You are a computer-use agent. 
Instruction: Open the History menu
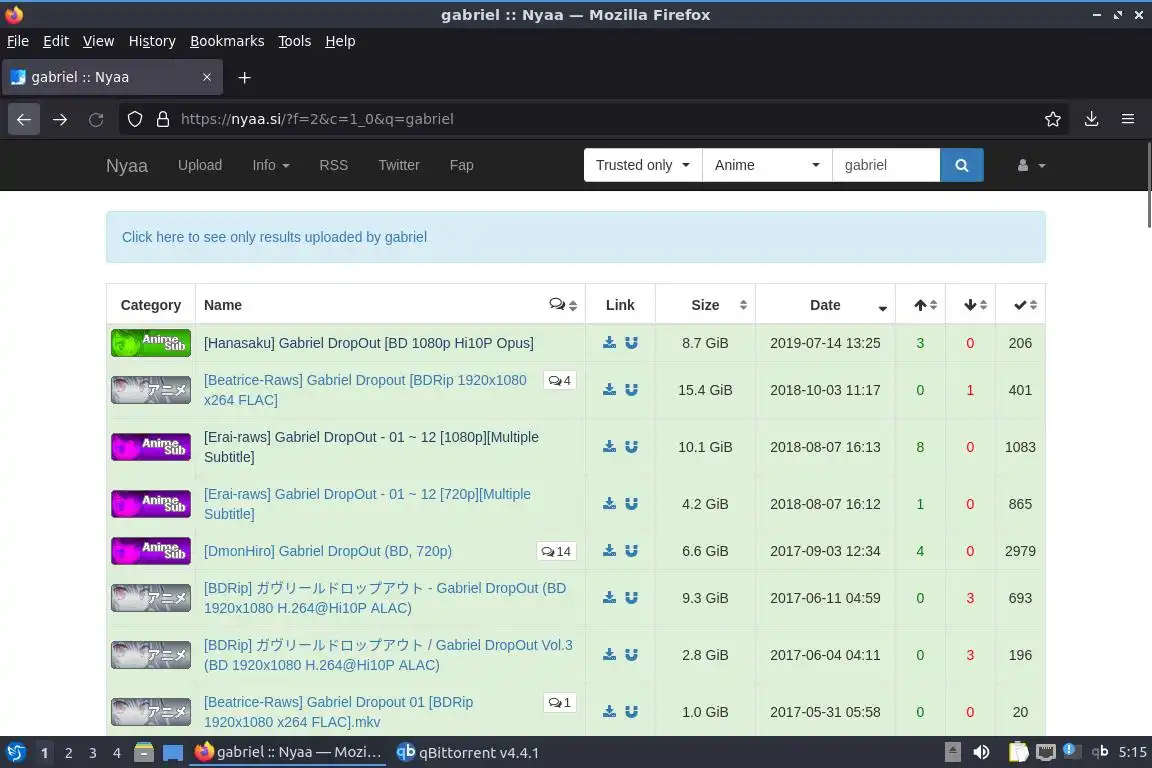coord(152,41)
